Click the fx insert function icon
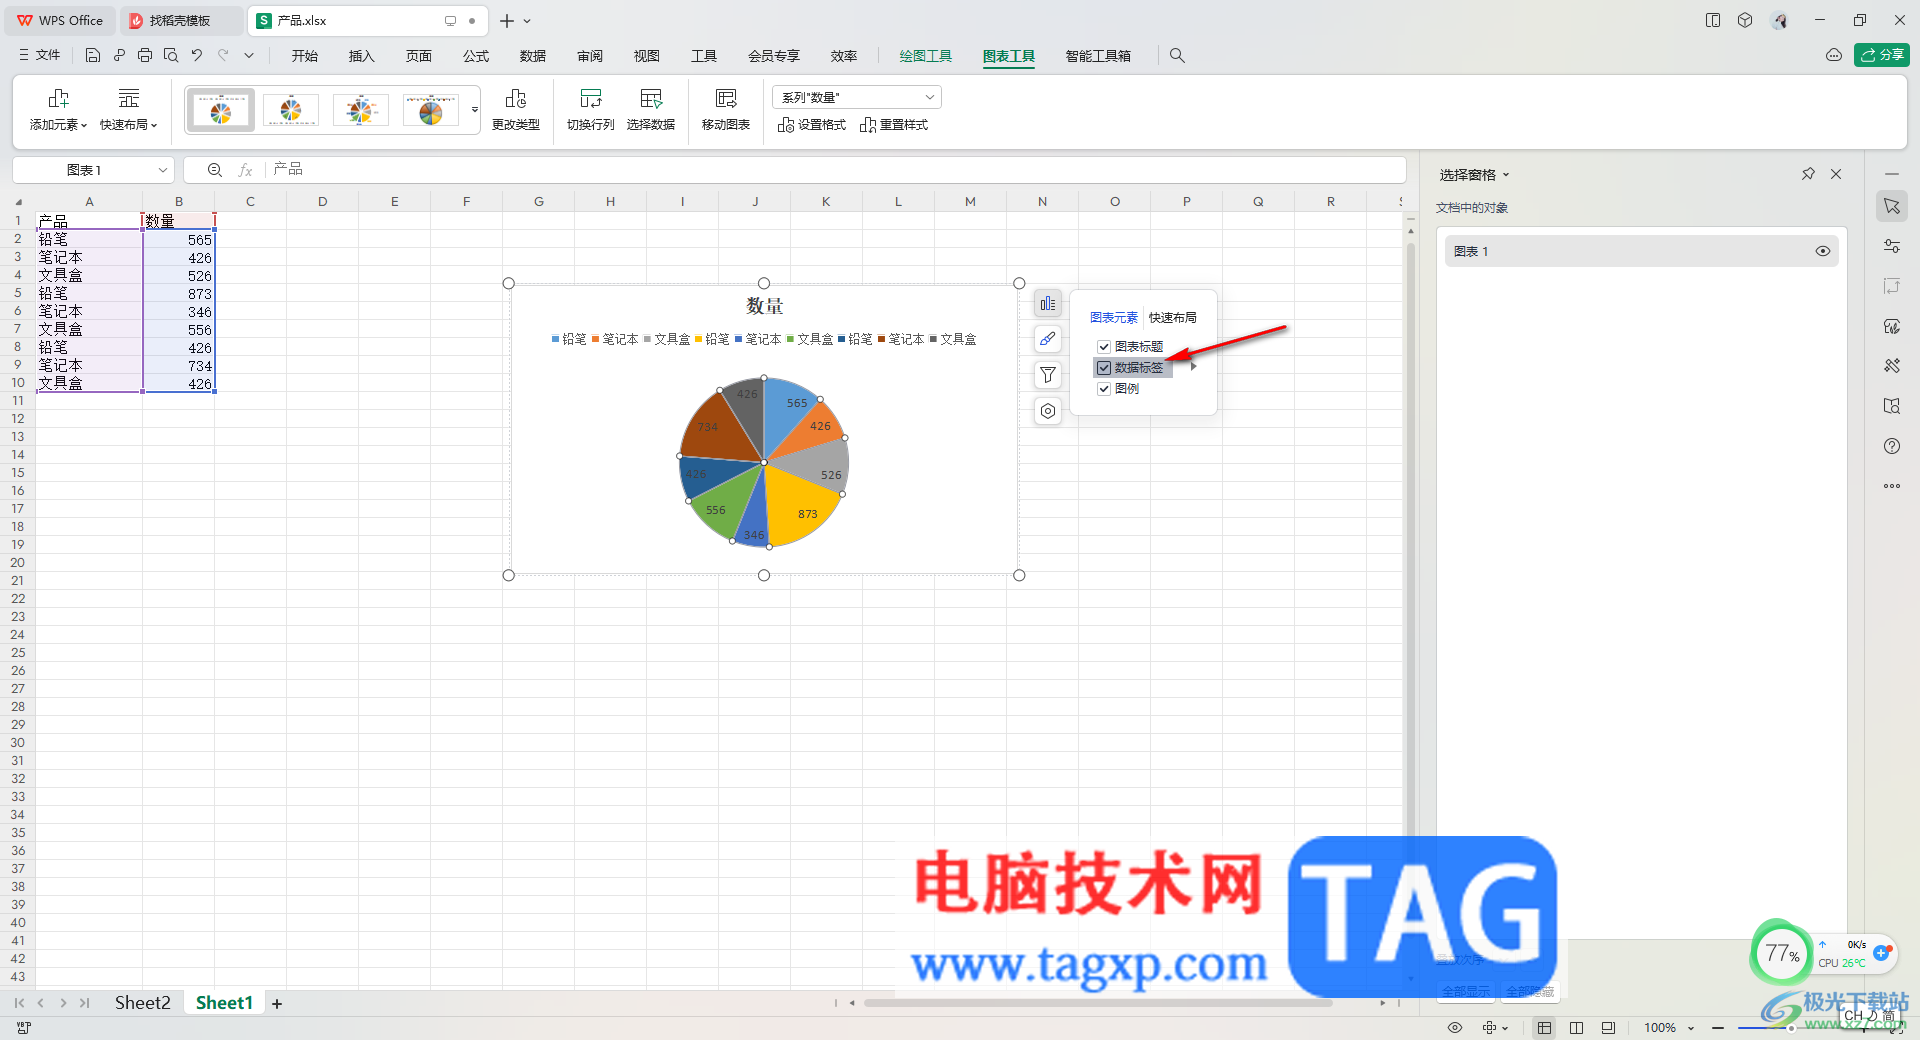Image resolution: width=1920 pixels, height=1040 pixels. tap(245, 170)
